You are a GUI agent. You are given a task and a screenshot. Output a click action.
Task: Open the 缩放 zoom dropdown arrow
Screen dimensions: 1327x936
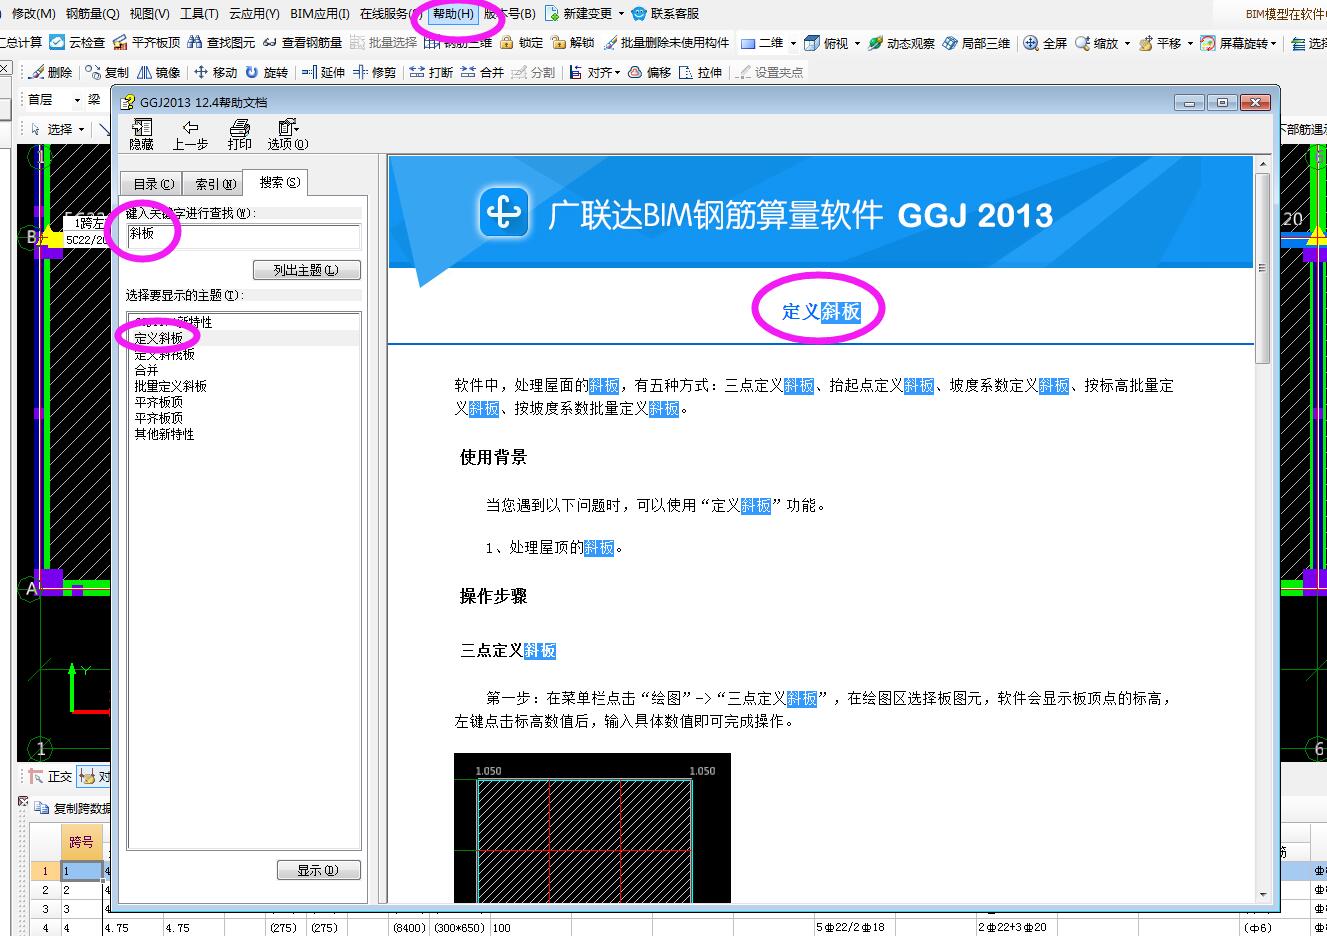coord(1127,43)
